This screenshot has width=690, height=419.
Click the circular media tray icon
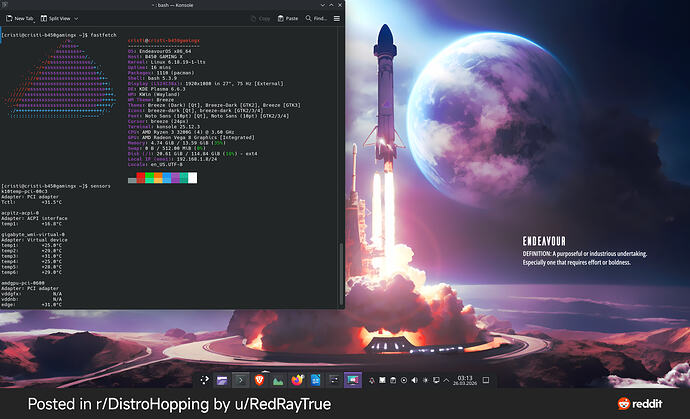click(404, 380)
